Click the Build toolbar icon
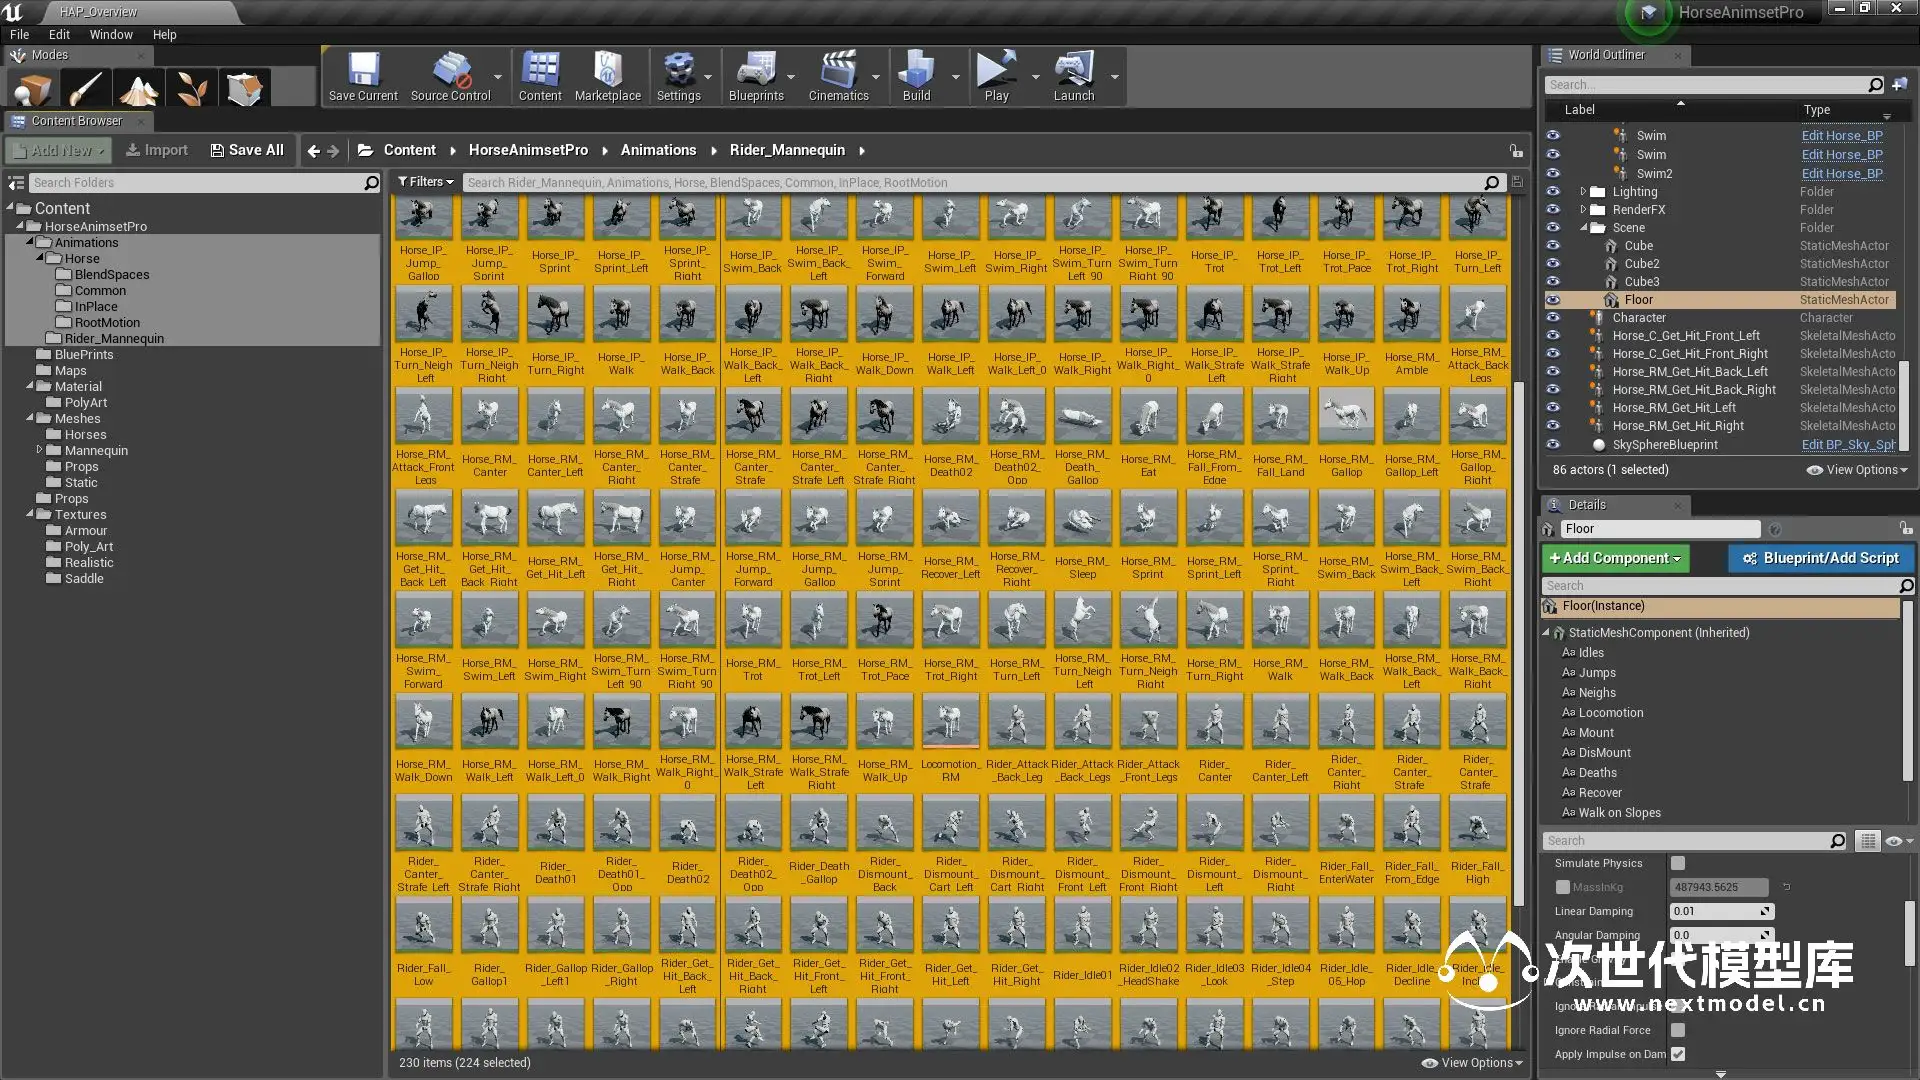The height and width of the screenshot is (1080, 1920). point(916,76)
